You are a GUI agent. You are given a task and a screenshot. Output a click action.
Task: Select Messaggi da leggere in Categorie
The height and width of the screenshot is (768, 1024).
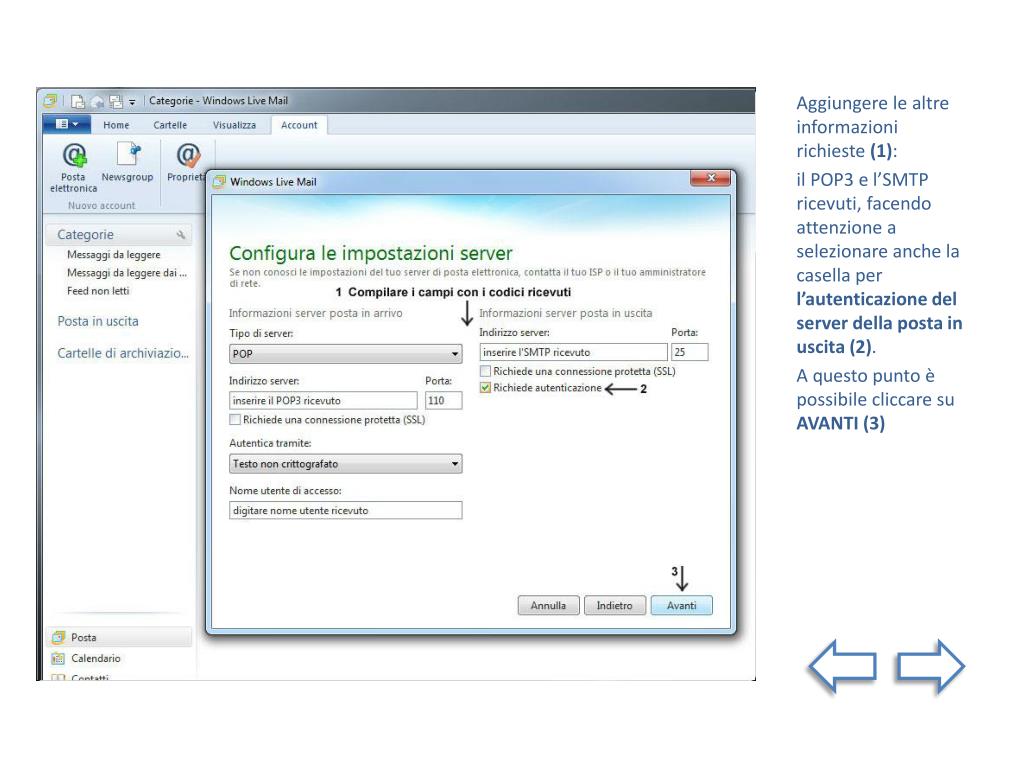114,255
